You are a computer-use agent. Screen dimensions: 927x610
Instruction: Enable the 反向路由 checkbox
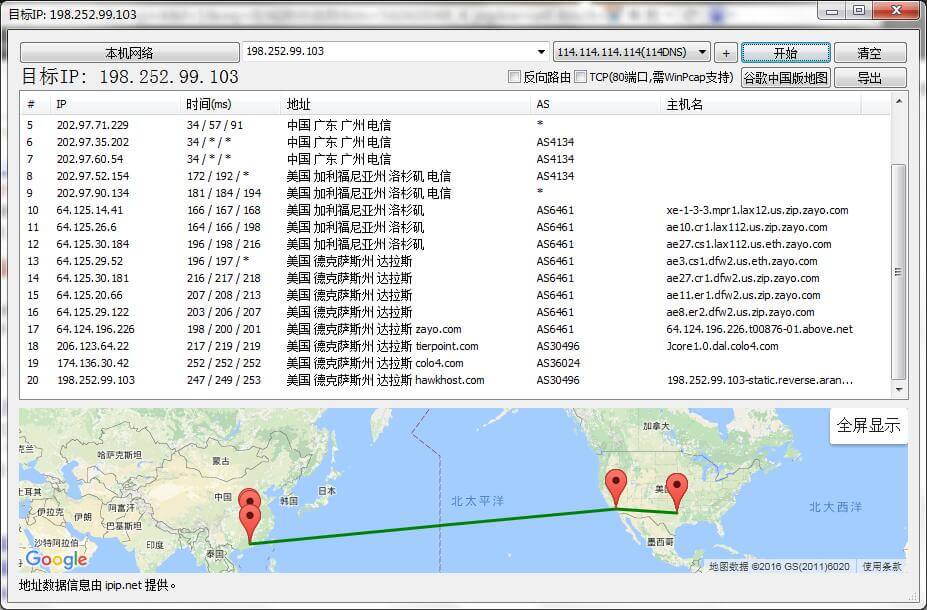click(515, 77)
